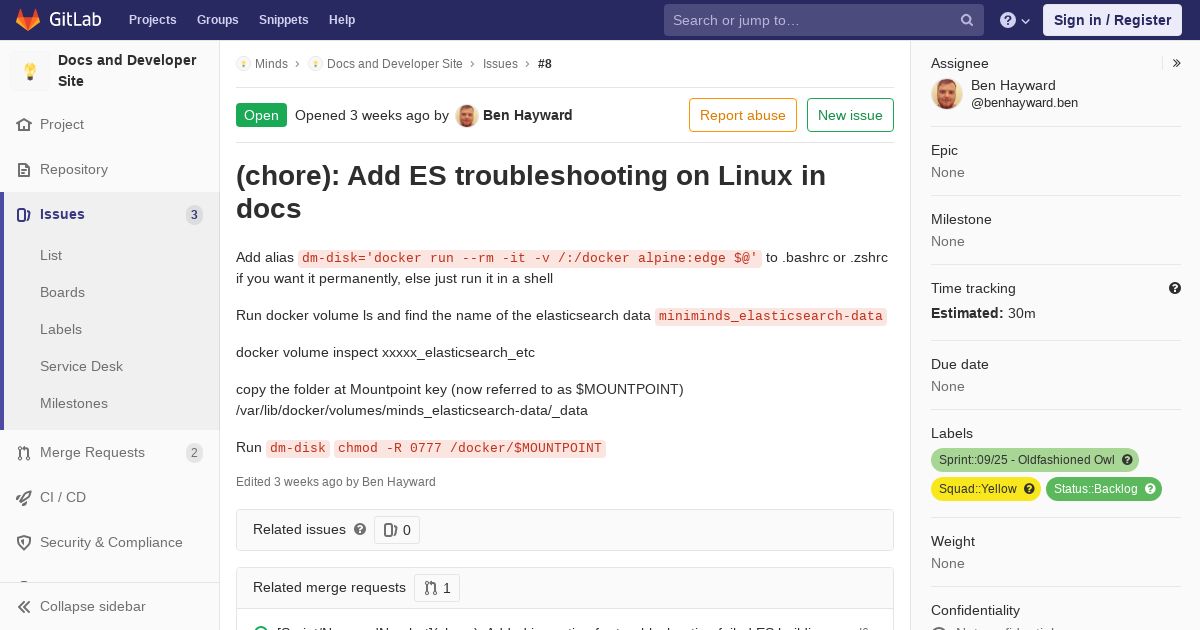
Task: Click the miniminds_elasticsearch-data code text
Action: (x=770, y=316)
